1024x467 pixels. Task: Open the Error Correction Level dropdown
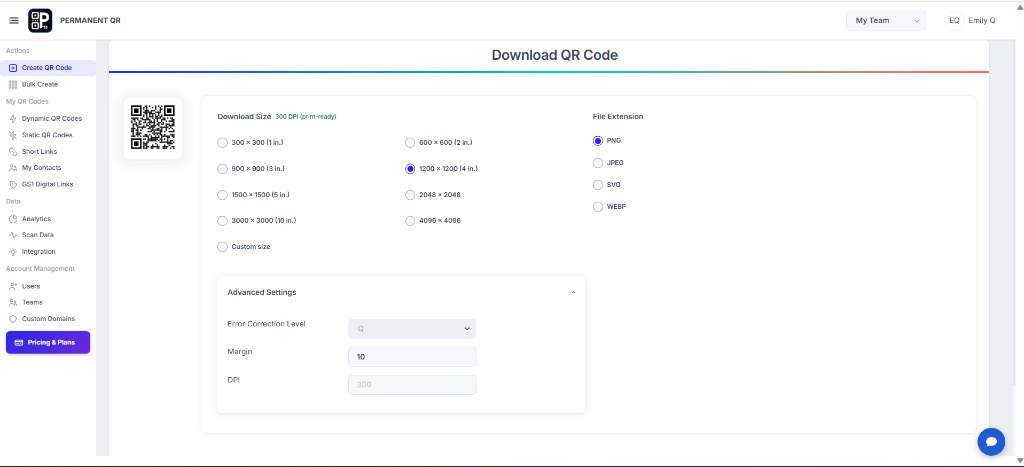tap(412, 329)
